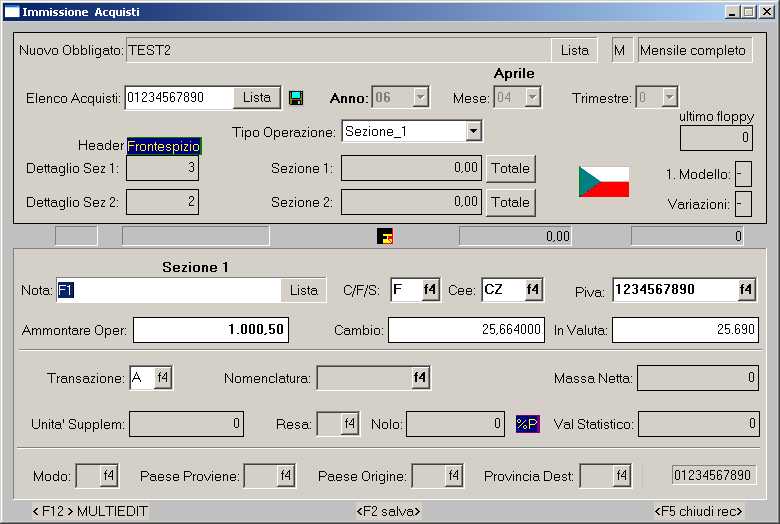The width and height of the screenshot is (780, 524).
Task: Click the M button near Mensile completo
Action: point(620,50)
